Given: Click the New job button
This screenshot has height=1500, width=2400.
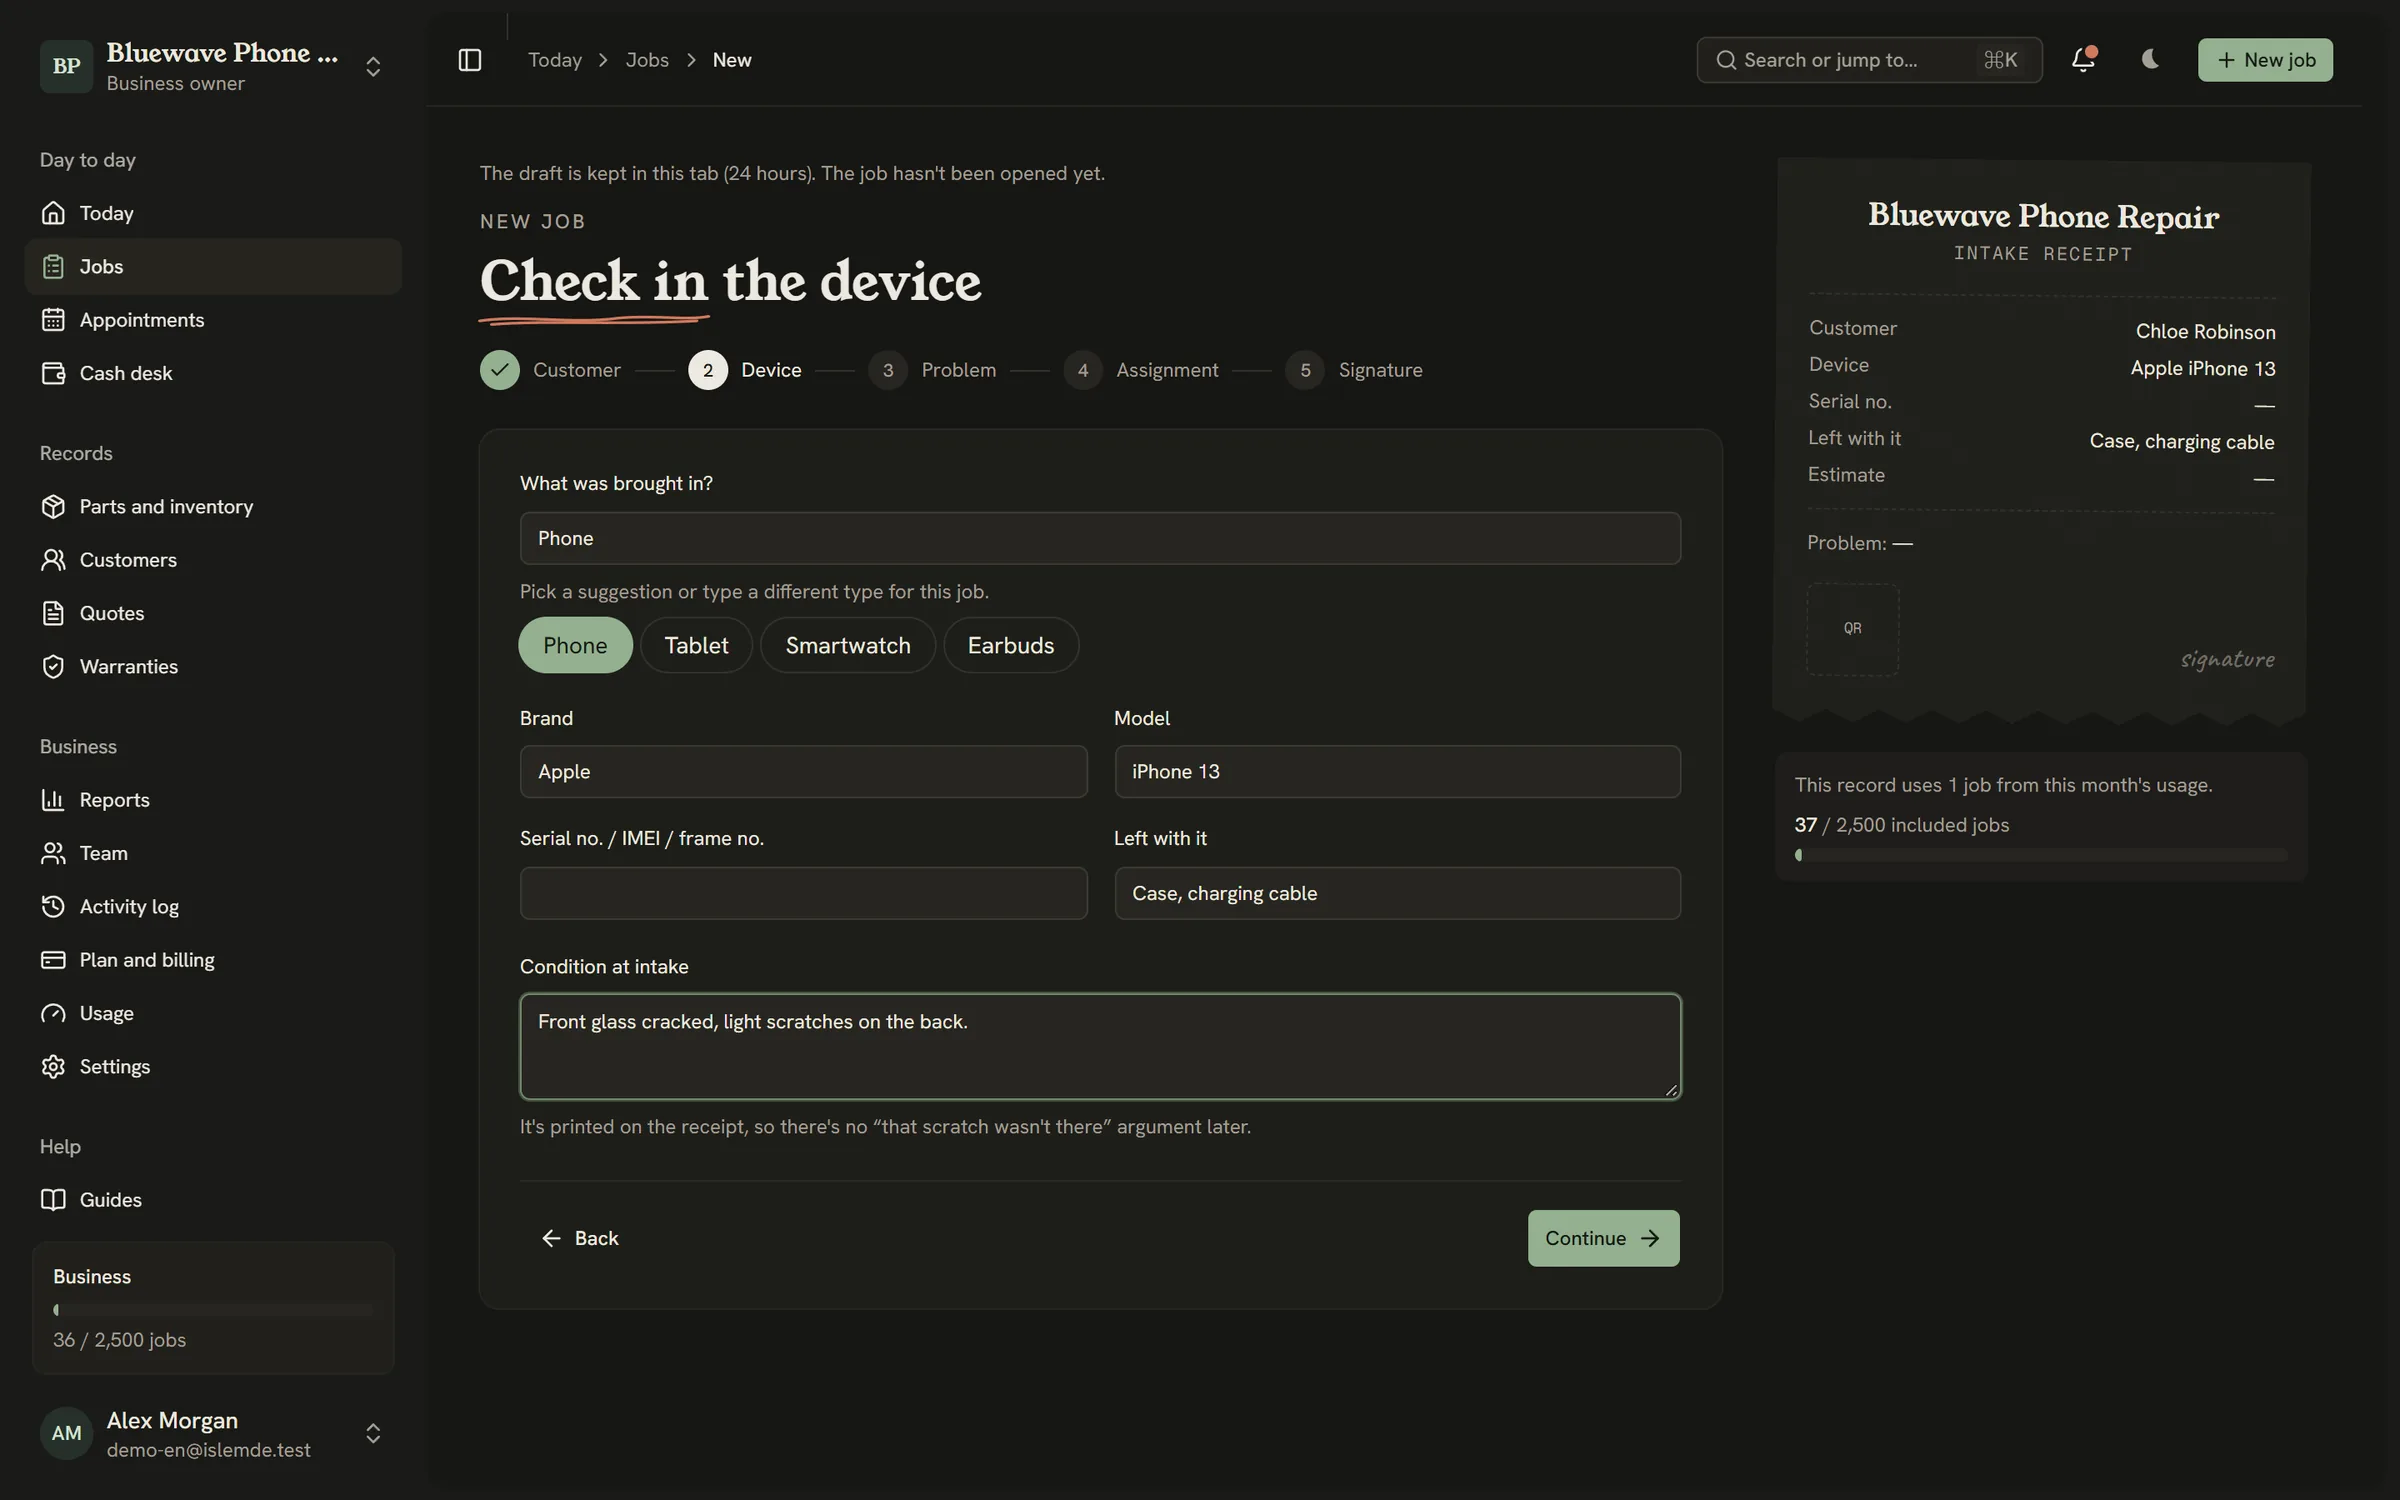Looking at the screenshot, I should click(2265, 60).
